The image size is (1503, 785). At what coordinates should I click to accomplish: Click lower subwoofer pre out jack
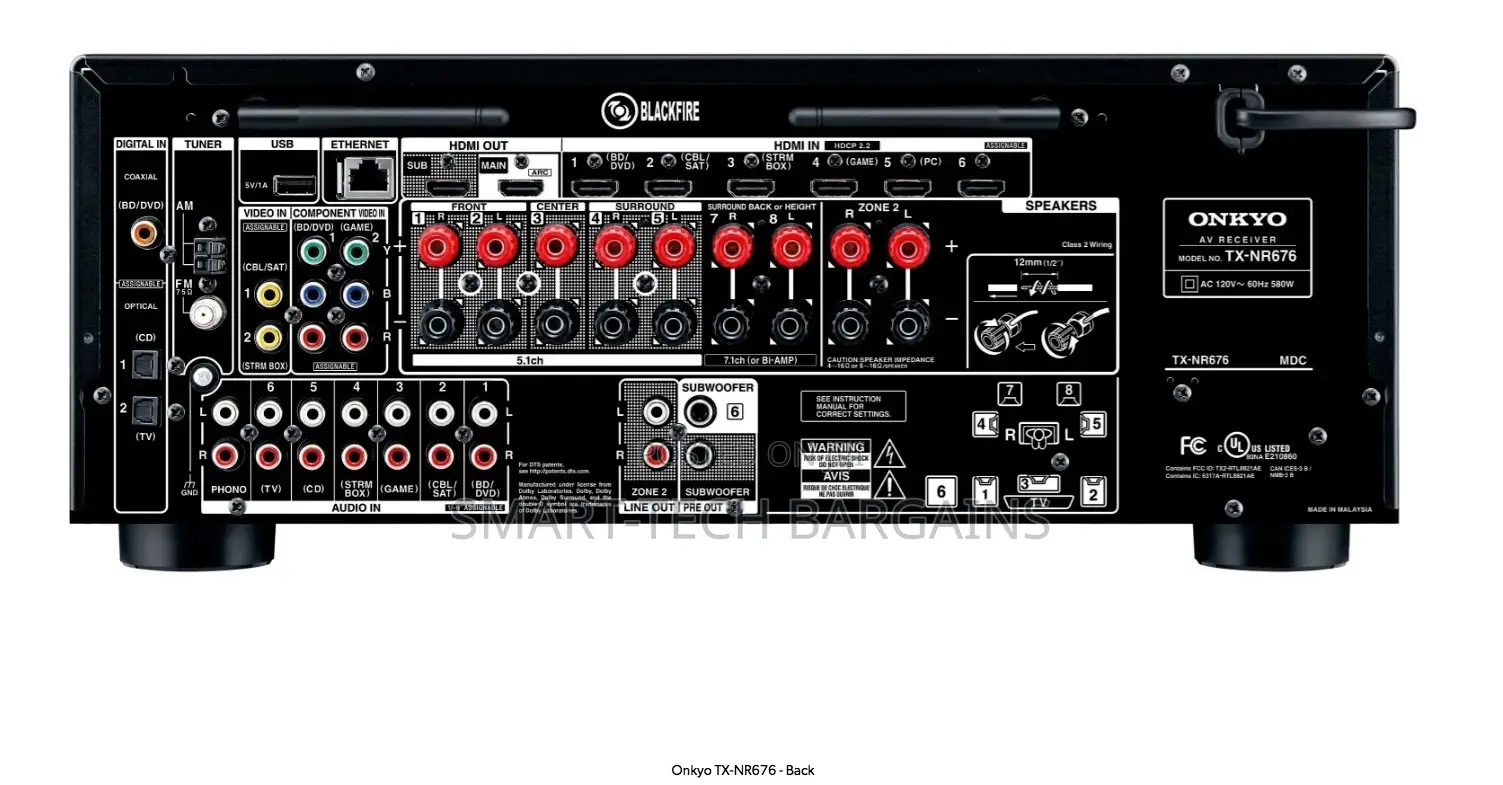(x=700, y=456)
